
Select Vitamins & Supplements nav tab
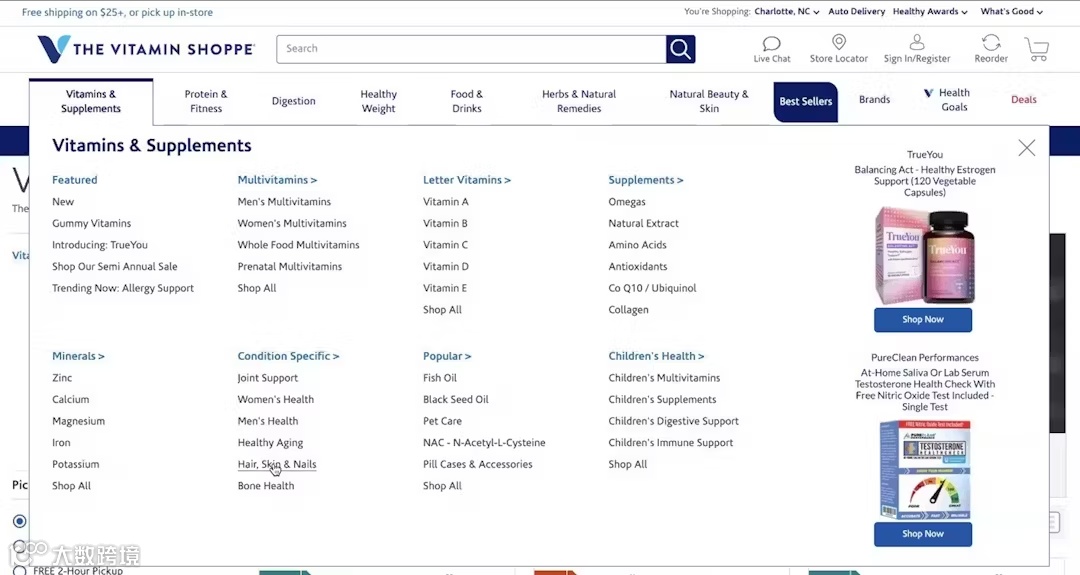point(91,101)
